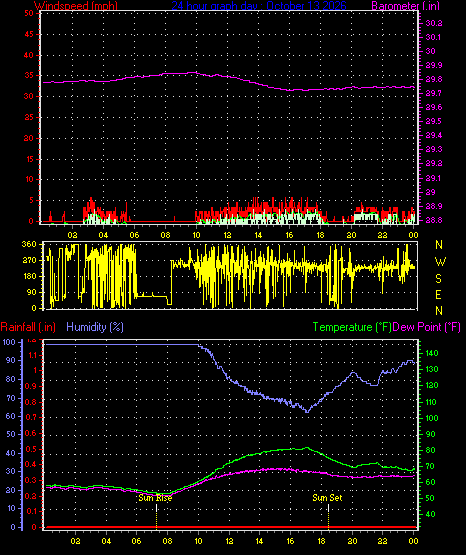Click the "30.2" barometer axis value

coord(434,23)
